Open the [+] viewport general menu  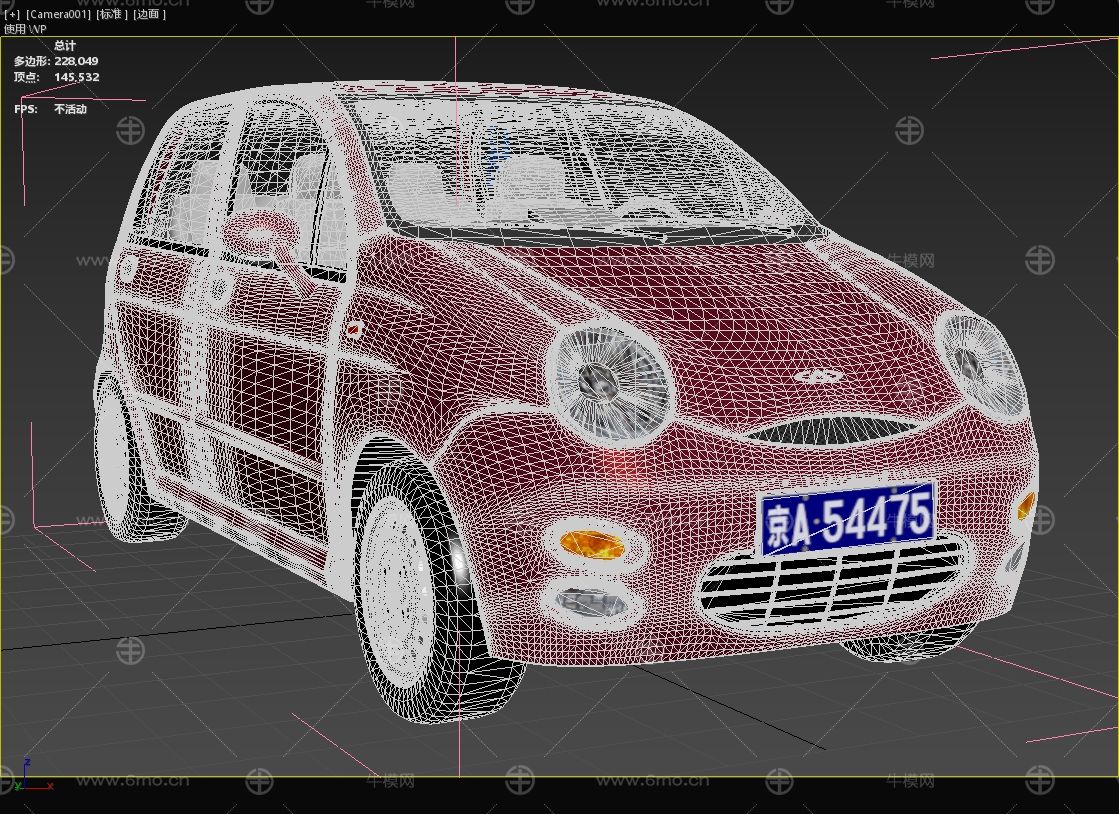click(x=11, y=14)
